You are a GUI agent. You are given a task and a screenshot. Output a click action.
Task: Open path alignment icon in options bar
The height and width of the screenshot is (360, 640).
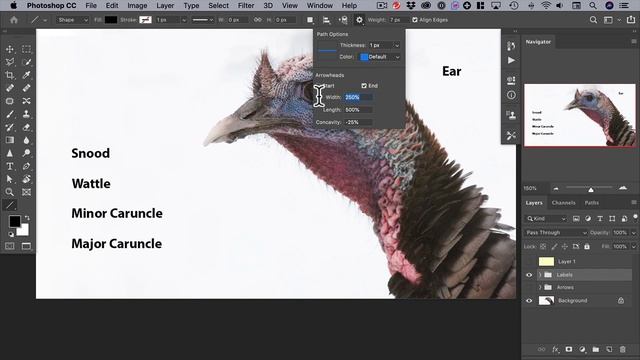coord(326,20)
